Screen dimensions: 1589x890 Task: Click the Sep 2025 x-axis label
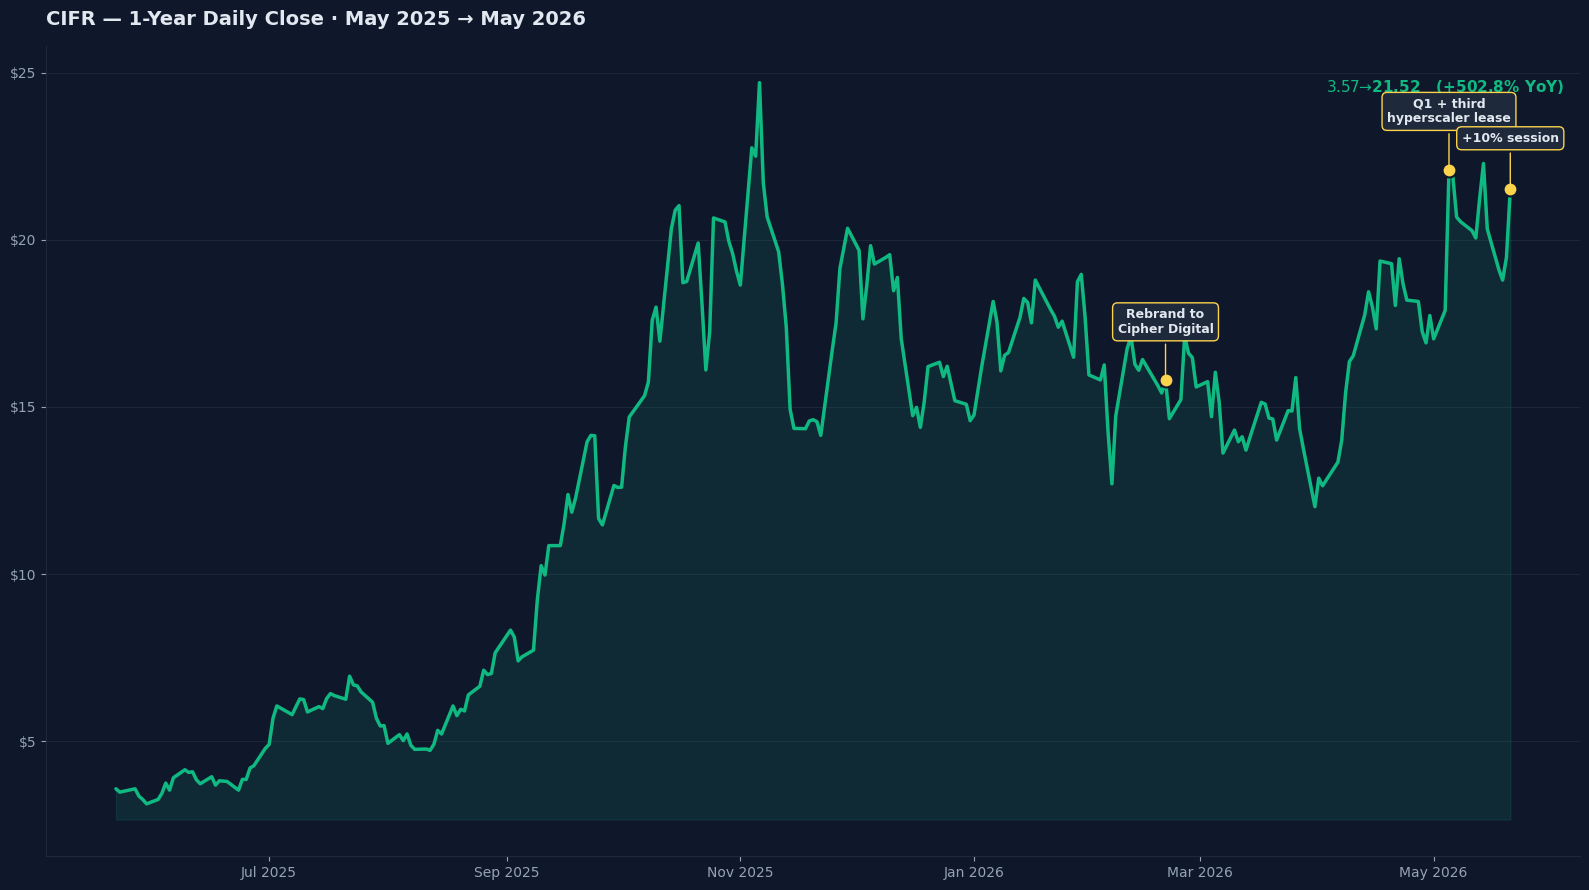[x=507, y=873]
